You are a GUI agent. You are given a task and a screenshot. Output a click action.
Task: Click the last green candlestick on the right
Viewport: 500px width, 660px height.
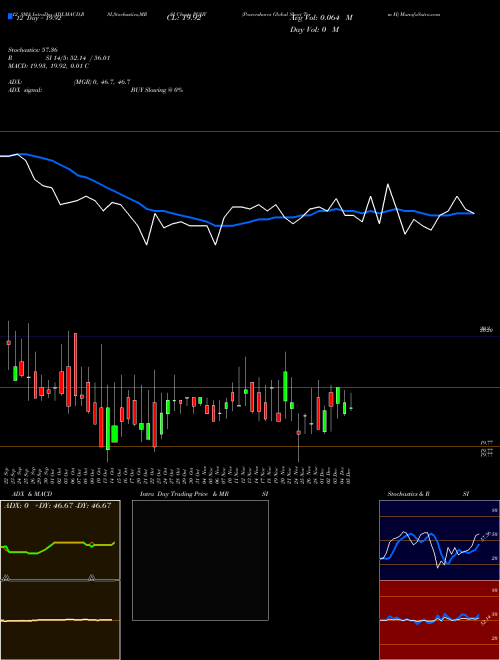pos(351,408)
